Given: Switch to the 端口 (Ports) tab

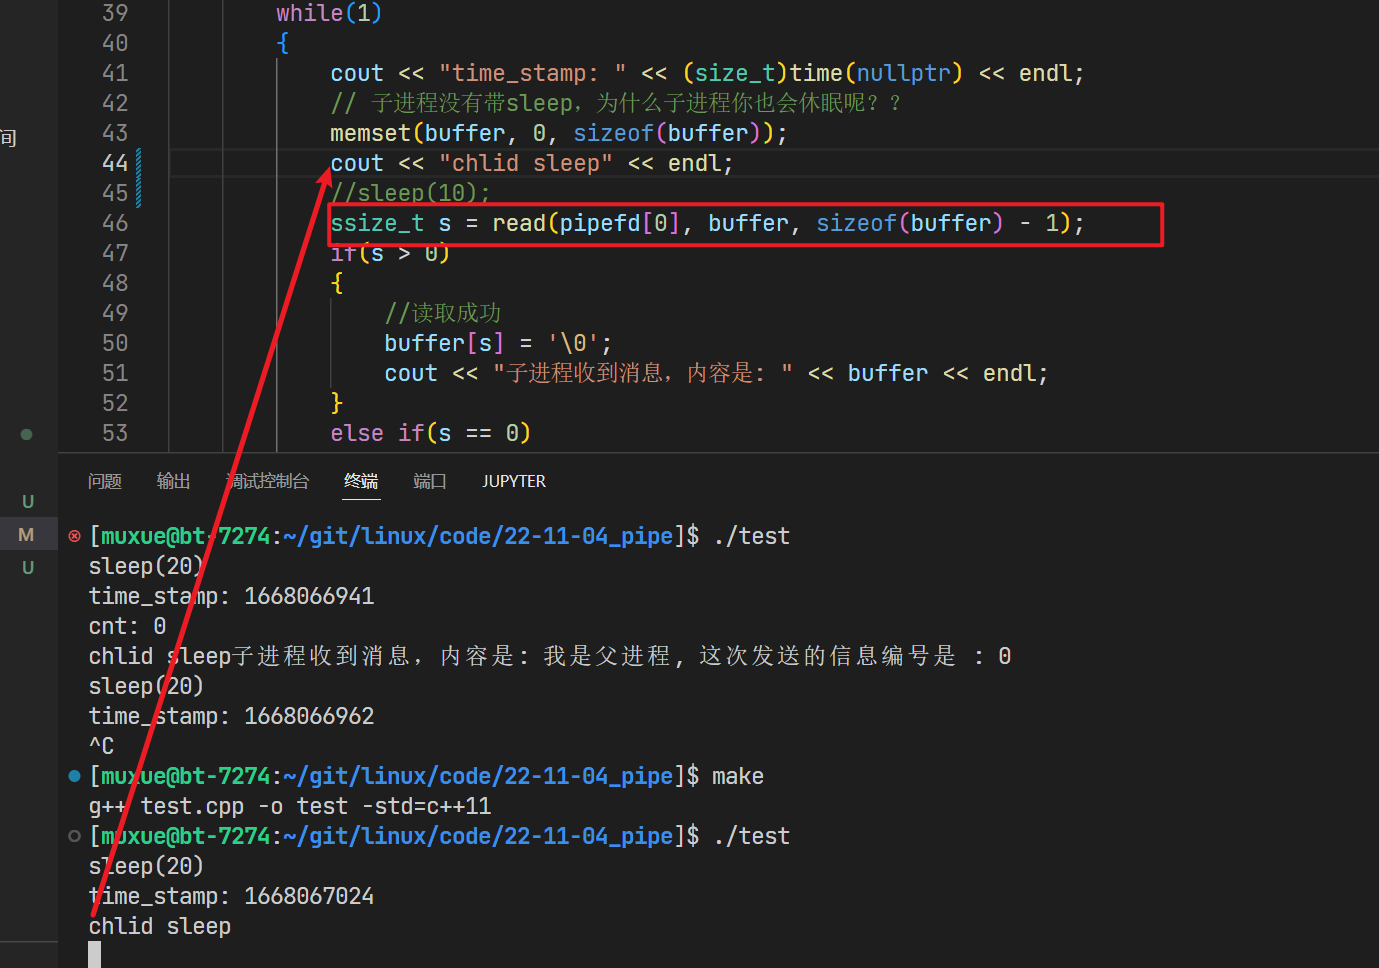Looking at the screenshot, I should pos(430,481).
